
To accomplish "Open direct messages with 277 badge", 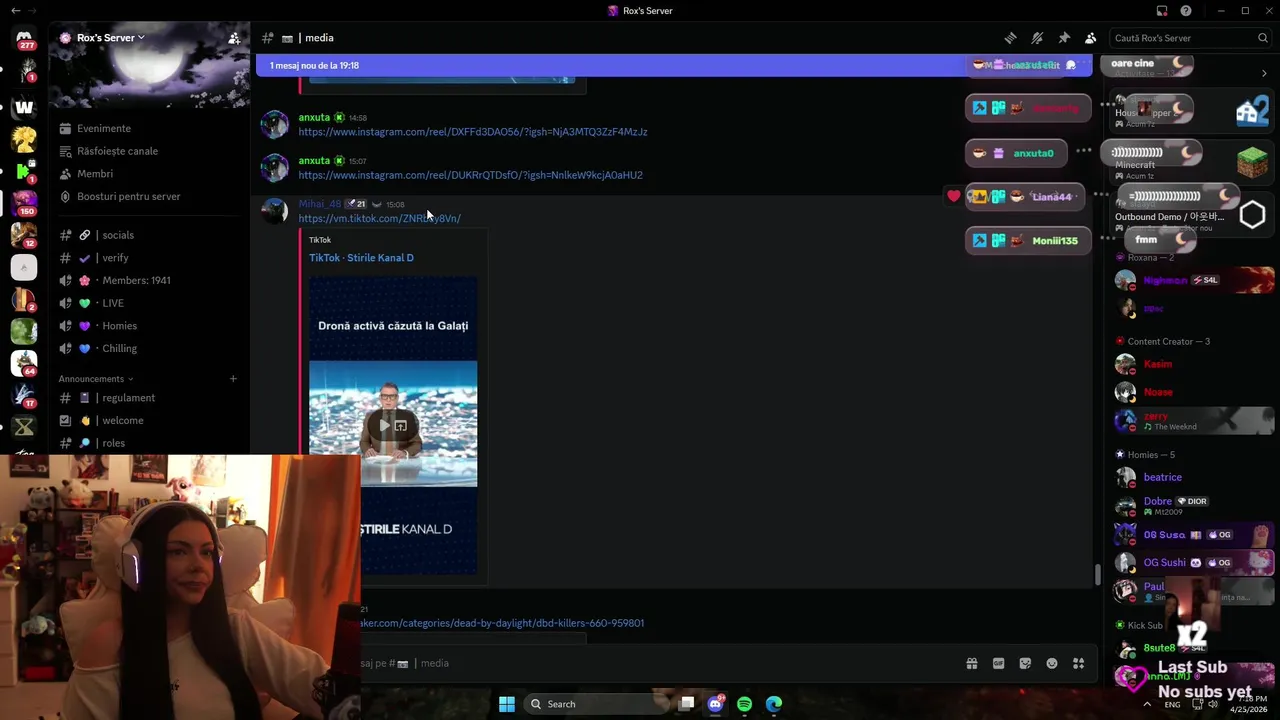I will 24,39.
